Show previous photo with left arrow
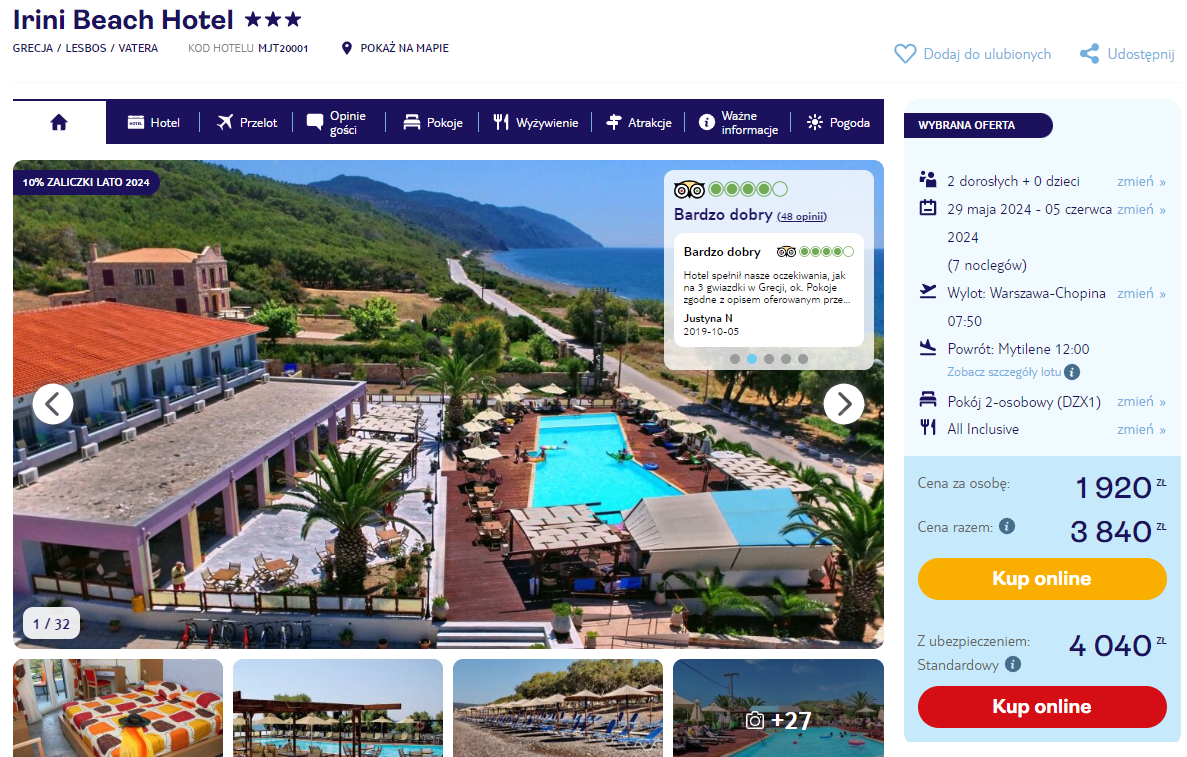Screen dimensions: 1187x757 (x=53, y=404)
